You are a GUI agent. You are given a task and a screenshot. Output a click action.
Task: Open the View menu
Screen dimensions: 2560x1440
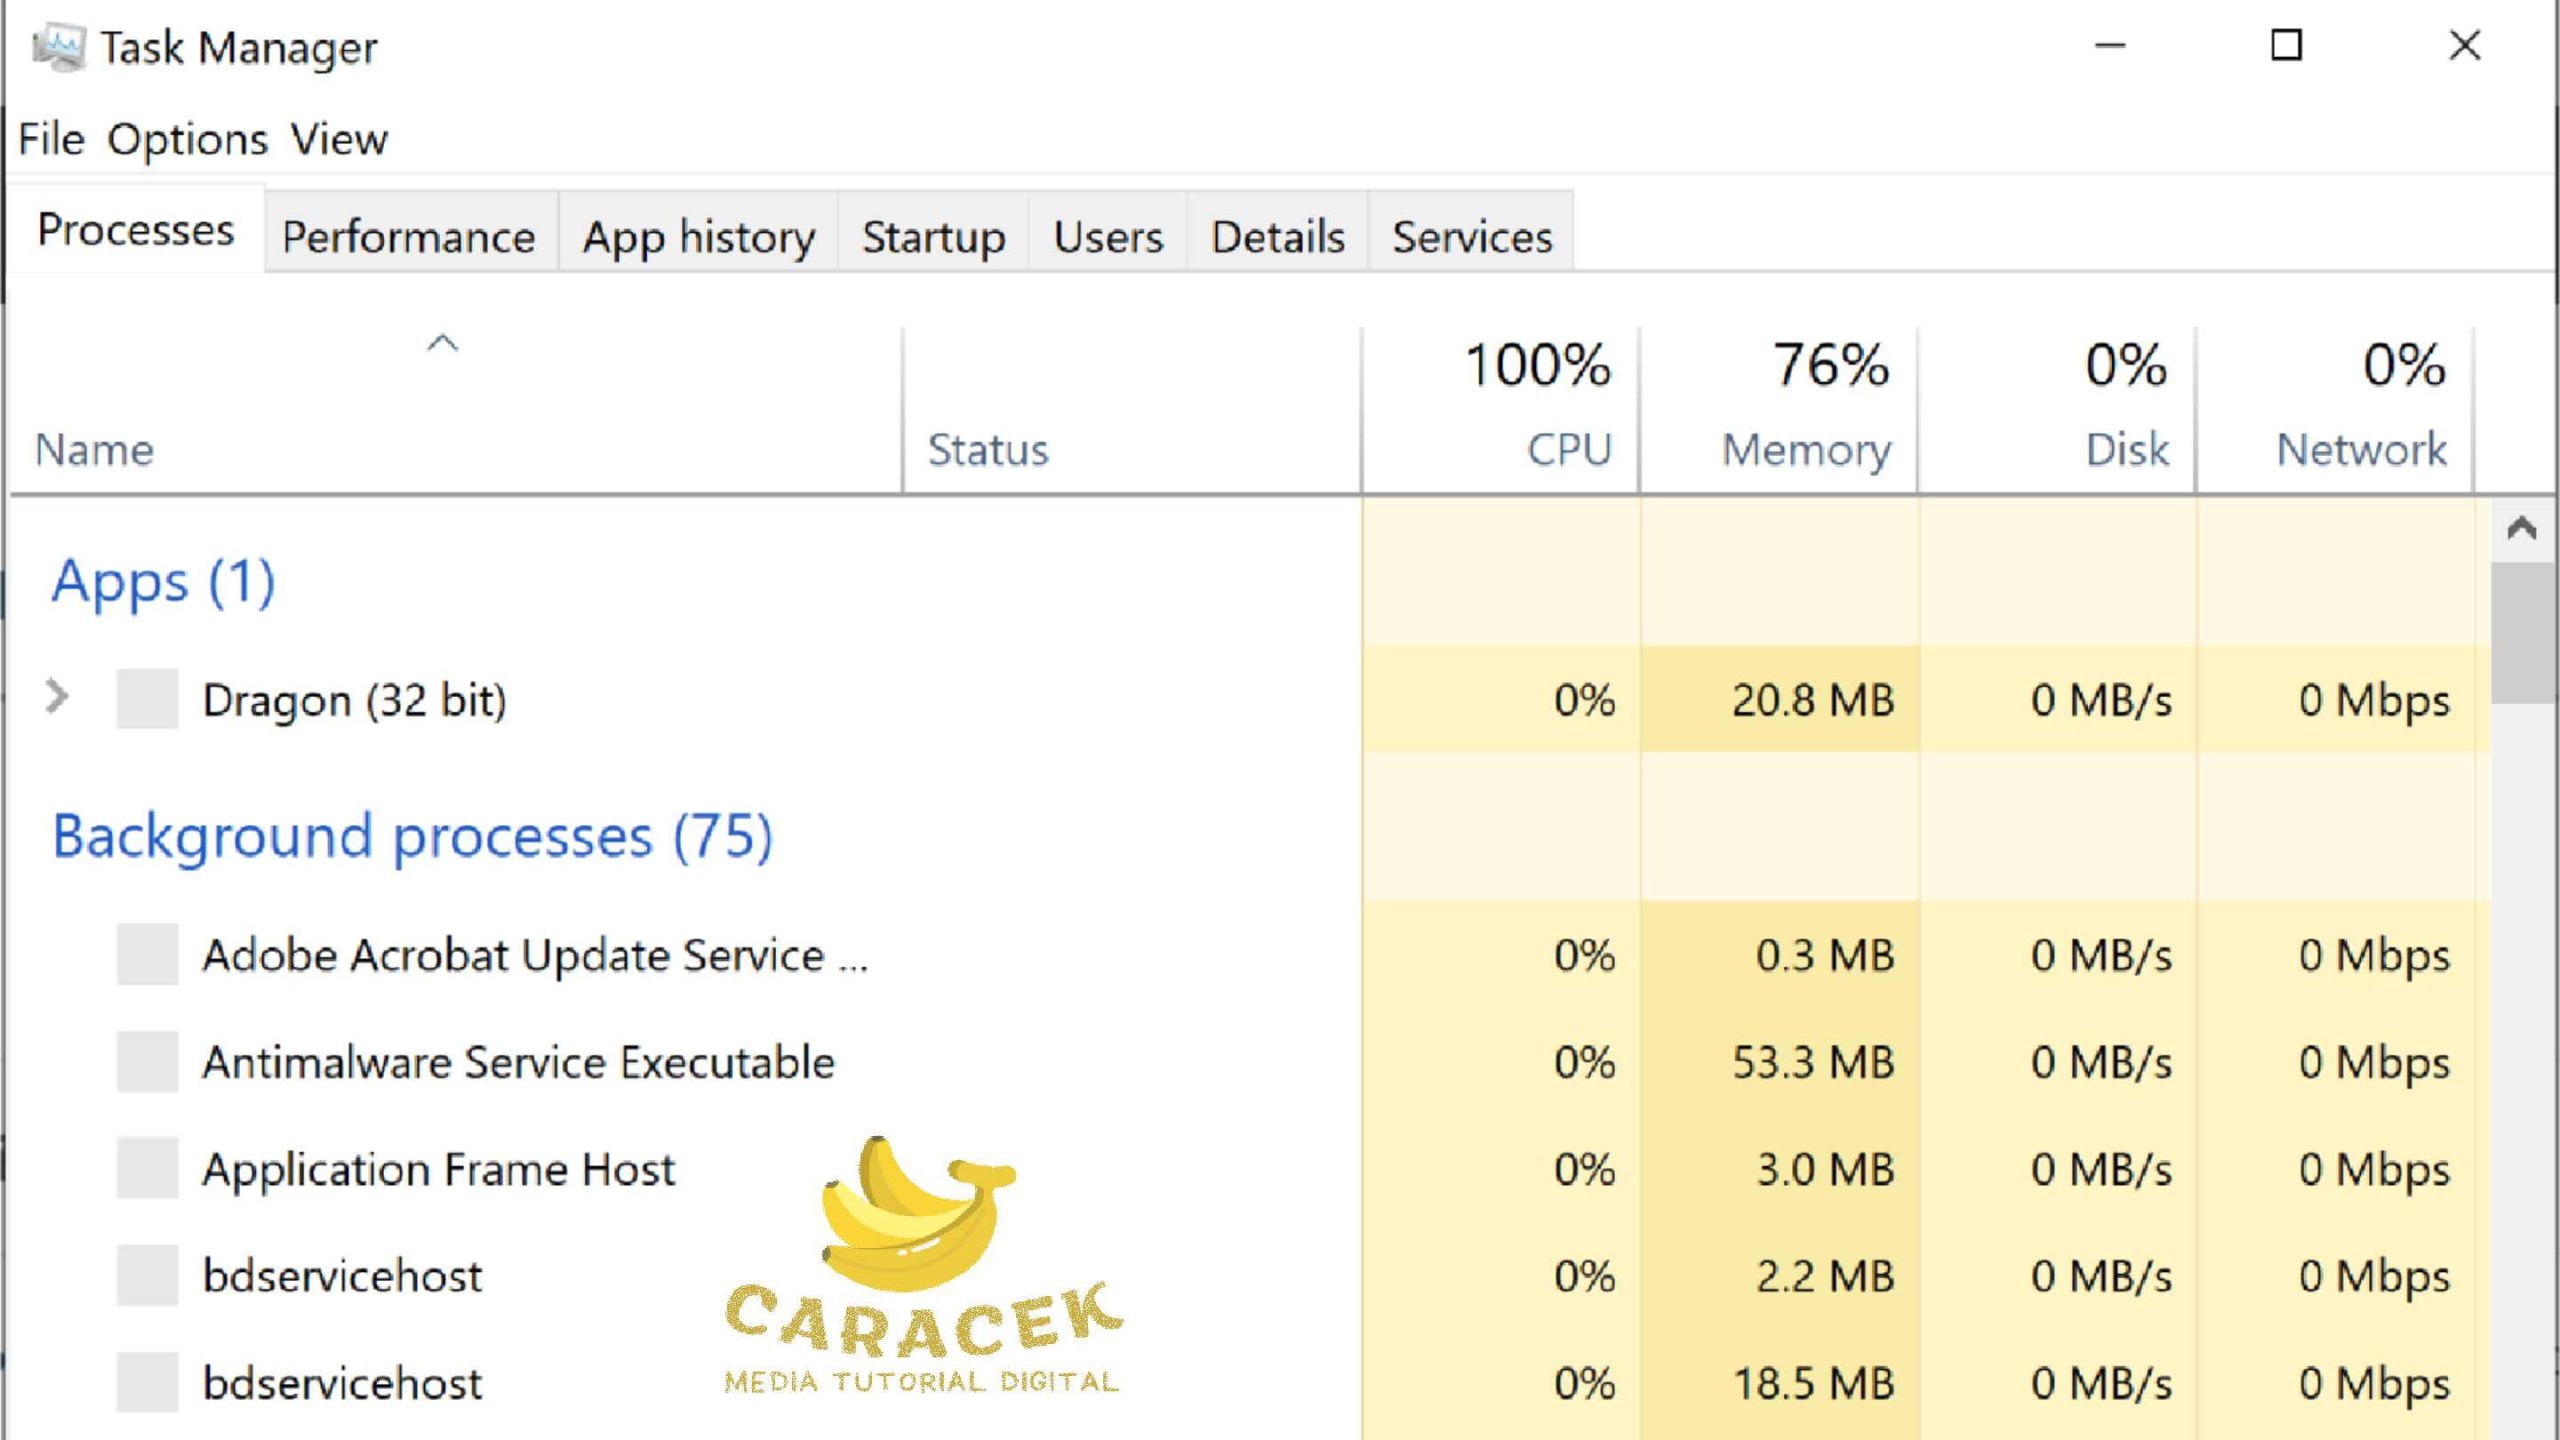[x=339, y=139]
